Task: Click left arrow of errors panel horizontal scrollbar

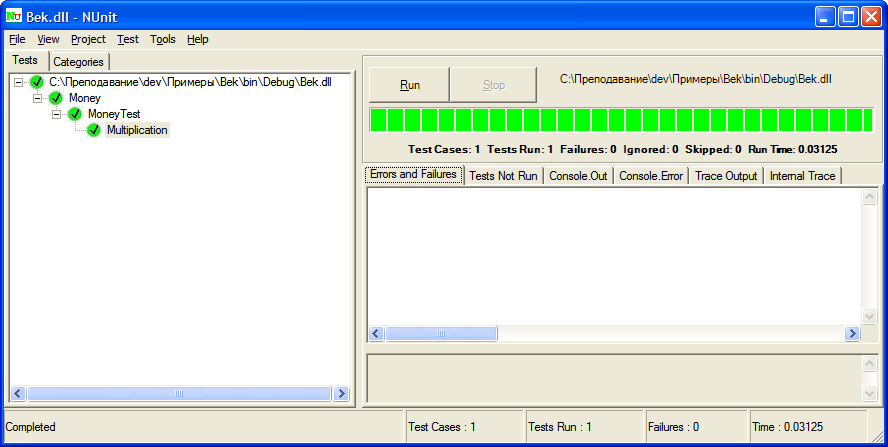Action: [x=376, y=334]
